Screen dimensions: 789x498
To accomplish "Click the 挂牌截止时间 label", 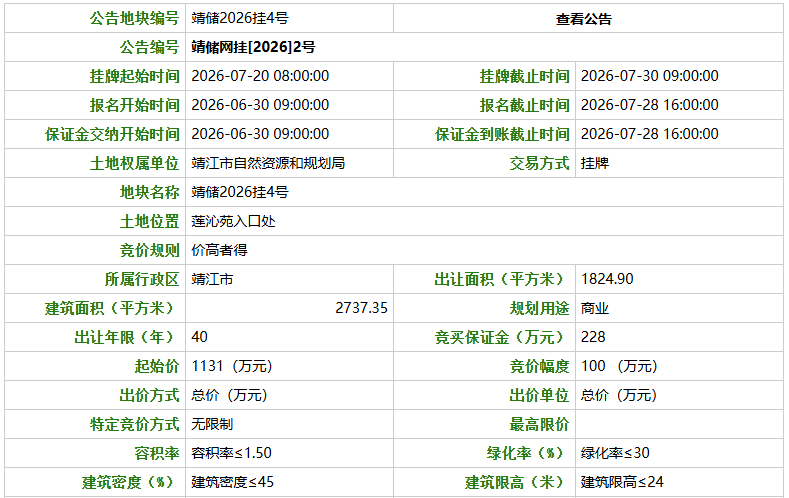I will pos(524,76).
